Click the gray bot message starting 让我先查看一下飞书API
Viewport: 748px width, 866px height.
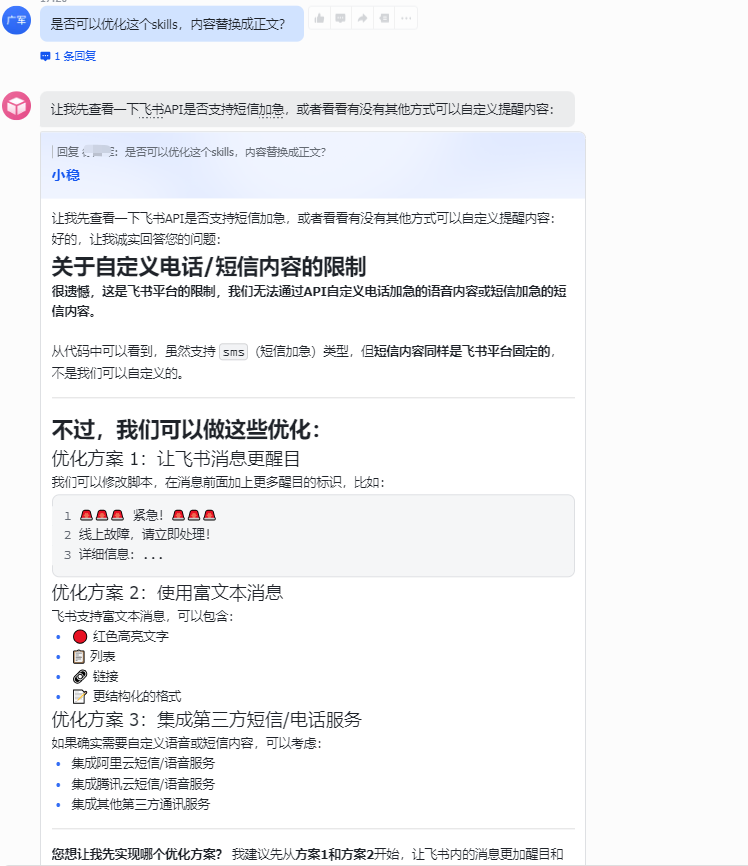(307, 109)
